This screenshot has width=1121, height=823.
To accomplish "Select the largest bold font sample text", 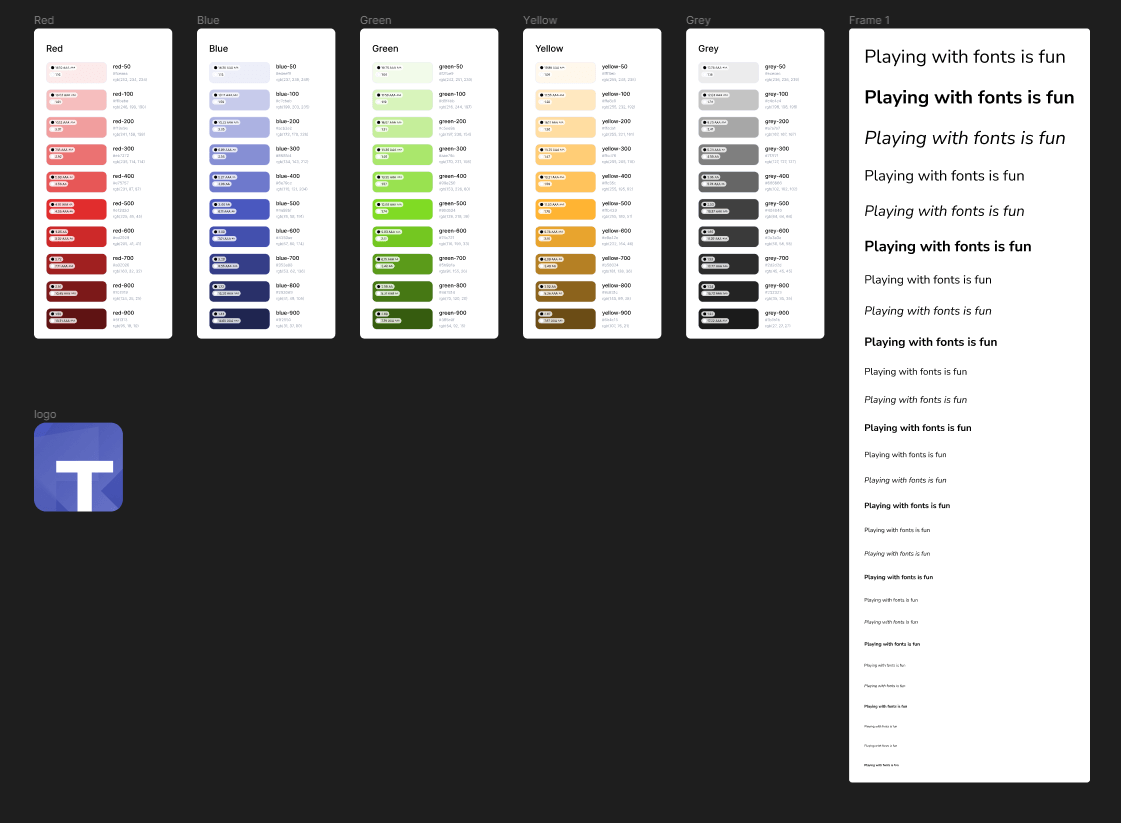I will [x=968, y=97].
